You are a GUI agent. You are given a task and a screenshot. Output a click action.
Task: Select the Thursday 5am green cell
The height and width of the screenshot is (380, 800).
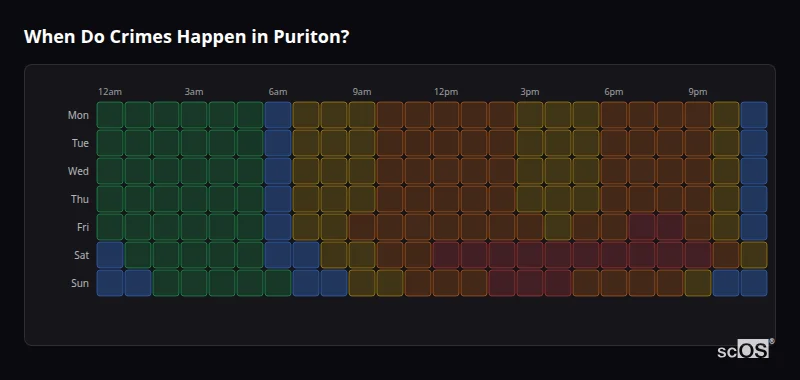[x=249, y=199]
